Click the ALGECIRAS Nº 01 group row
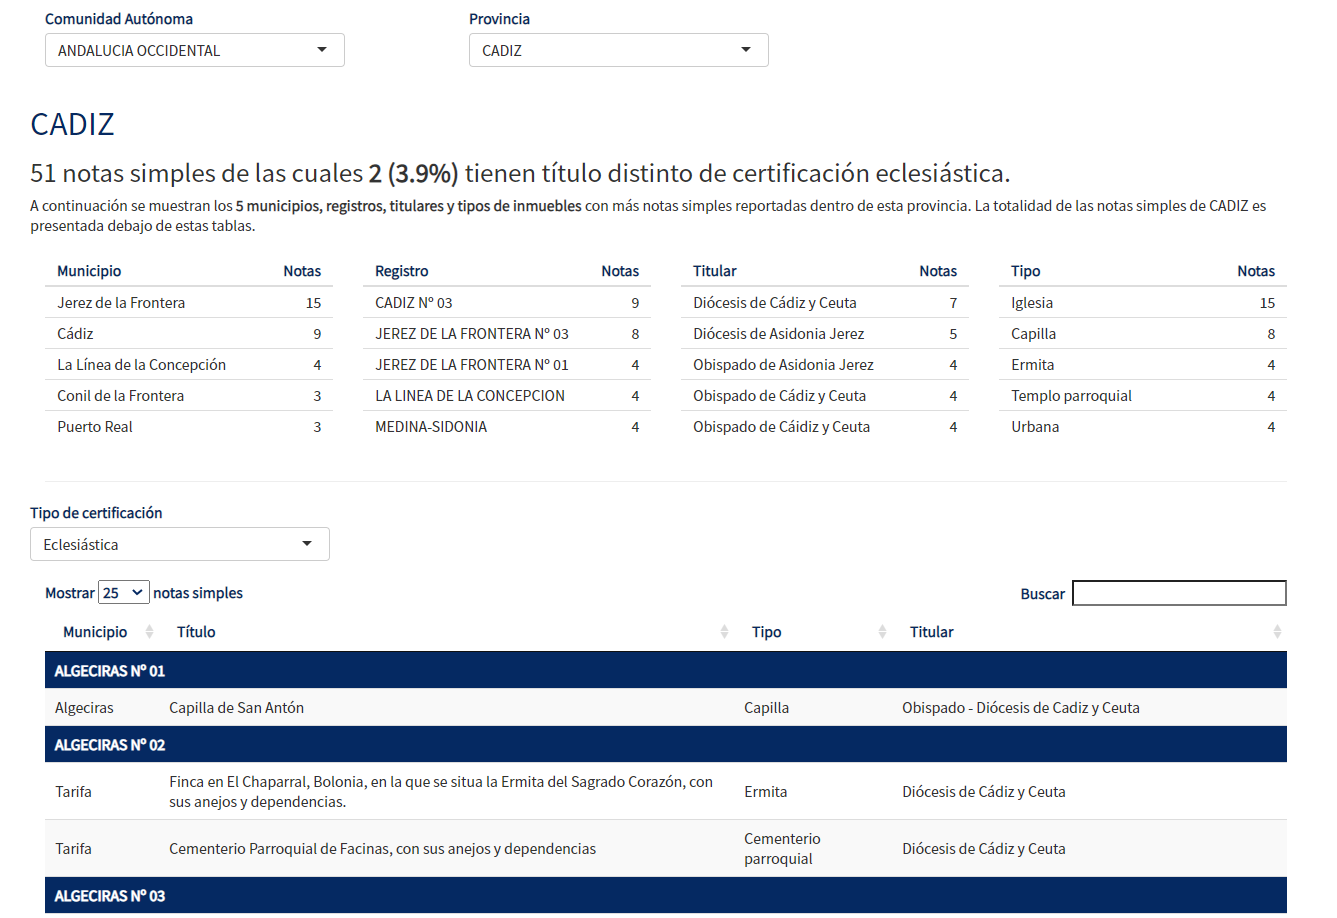Viewport: 1337px width, 918px height. 666,670
